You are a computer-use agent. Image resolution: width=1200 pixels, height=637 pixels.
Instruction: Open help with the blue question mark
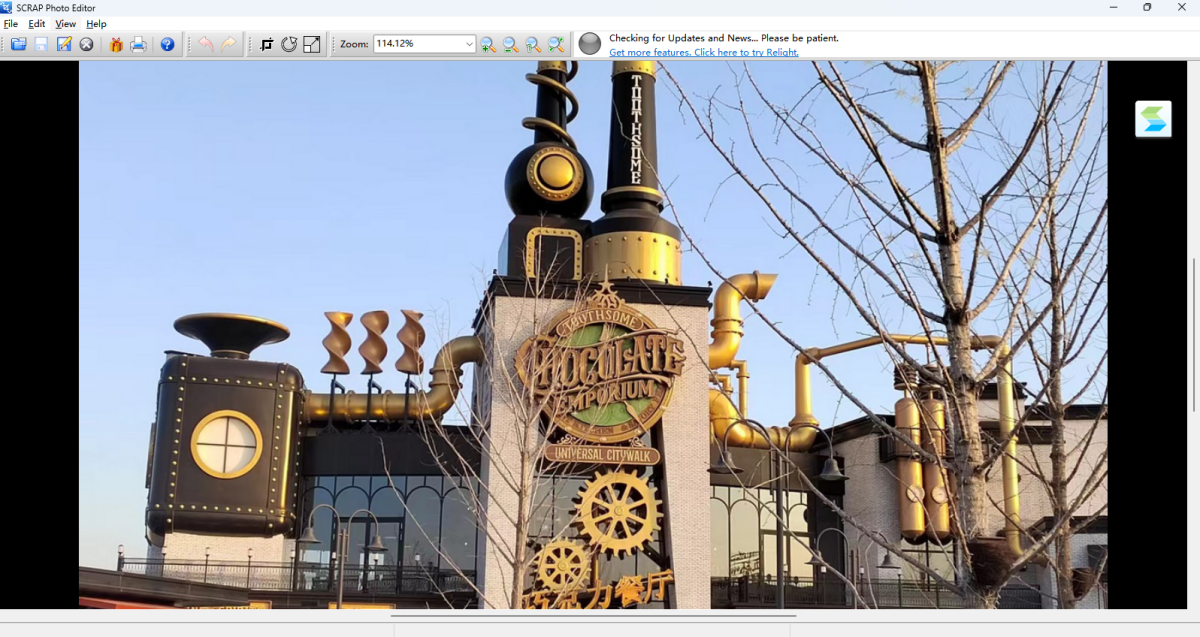point(167,44)
